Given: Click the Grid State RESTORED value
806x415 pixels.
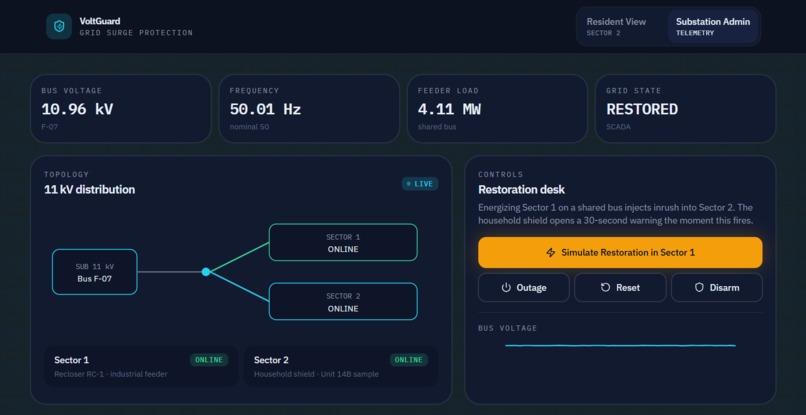Looking at the screenshot, I should (x=642, y=109).
